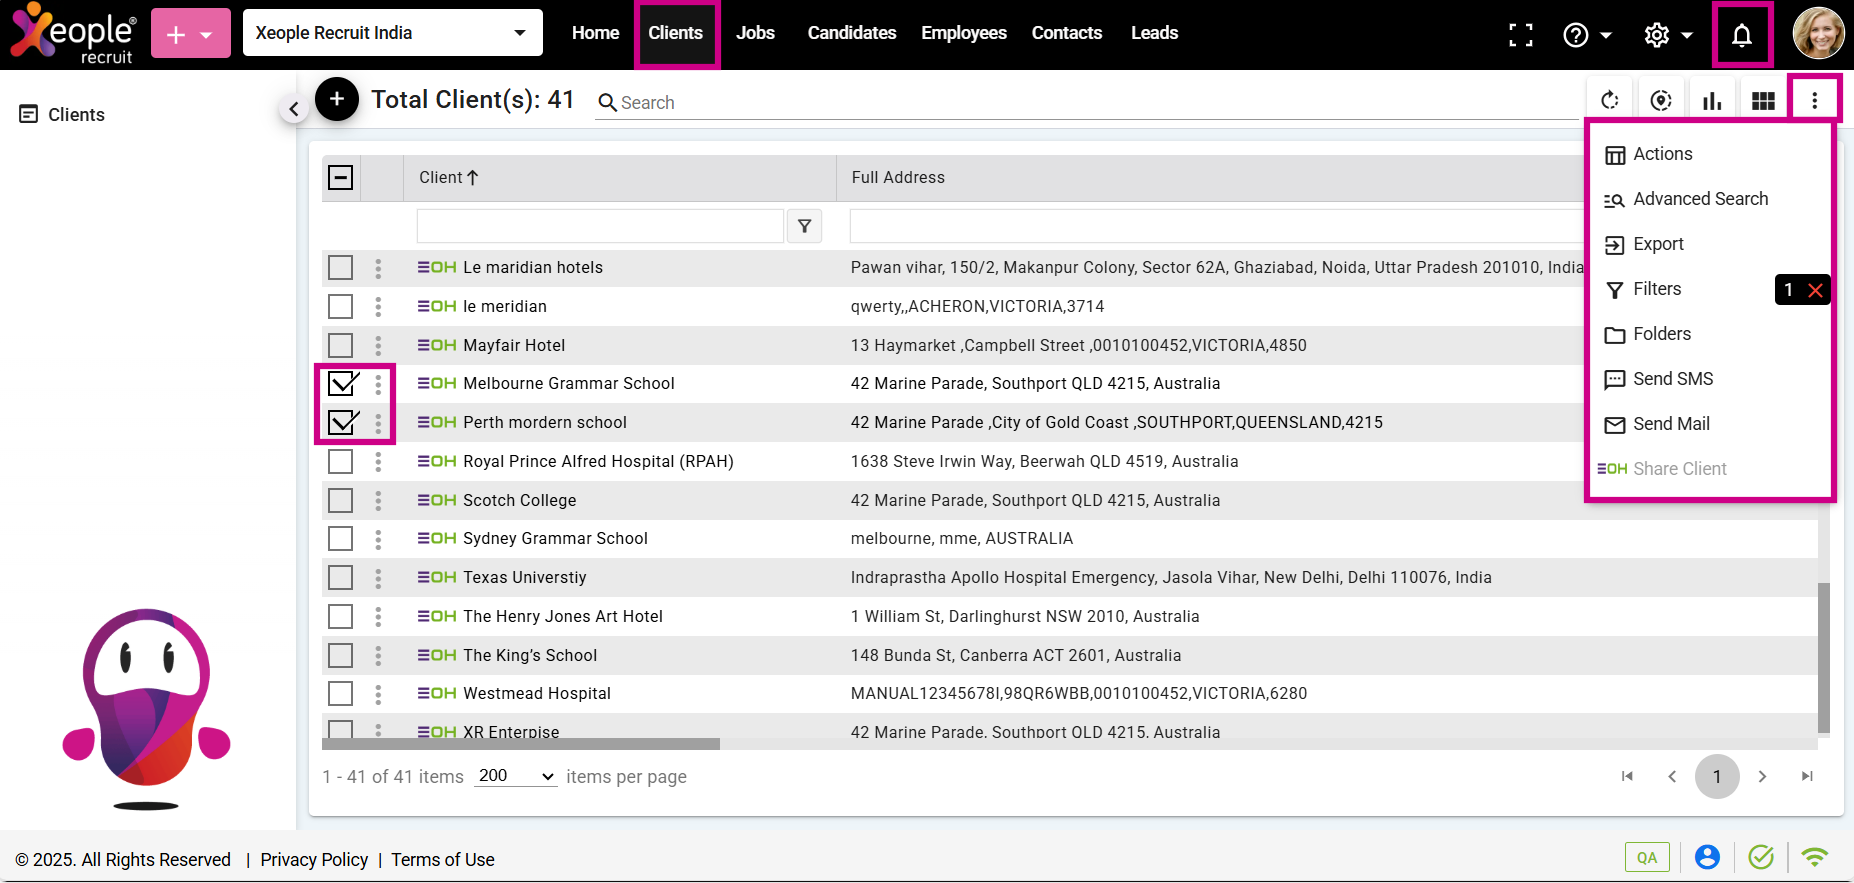1854x883 pixels.
Task: Clear the active filter using the red X
Action: 1815,290
